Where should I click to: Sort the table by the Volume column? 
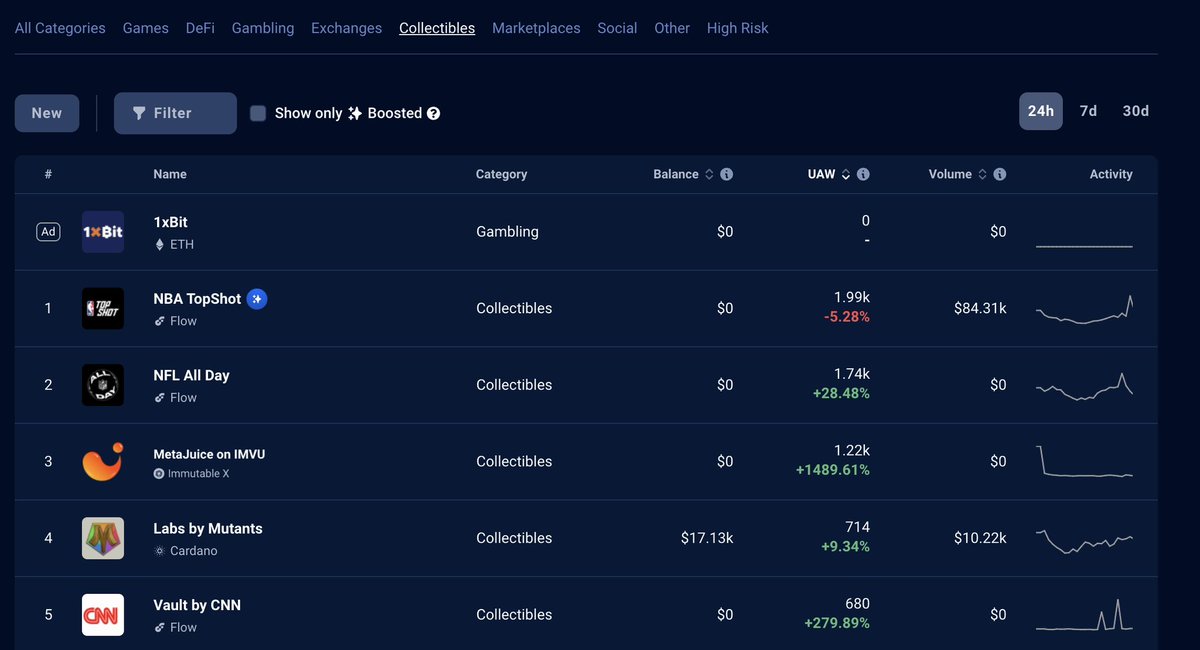(958, 174)
